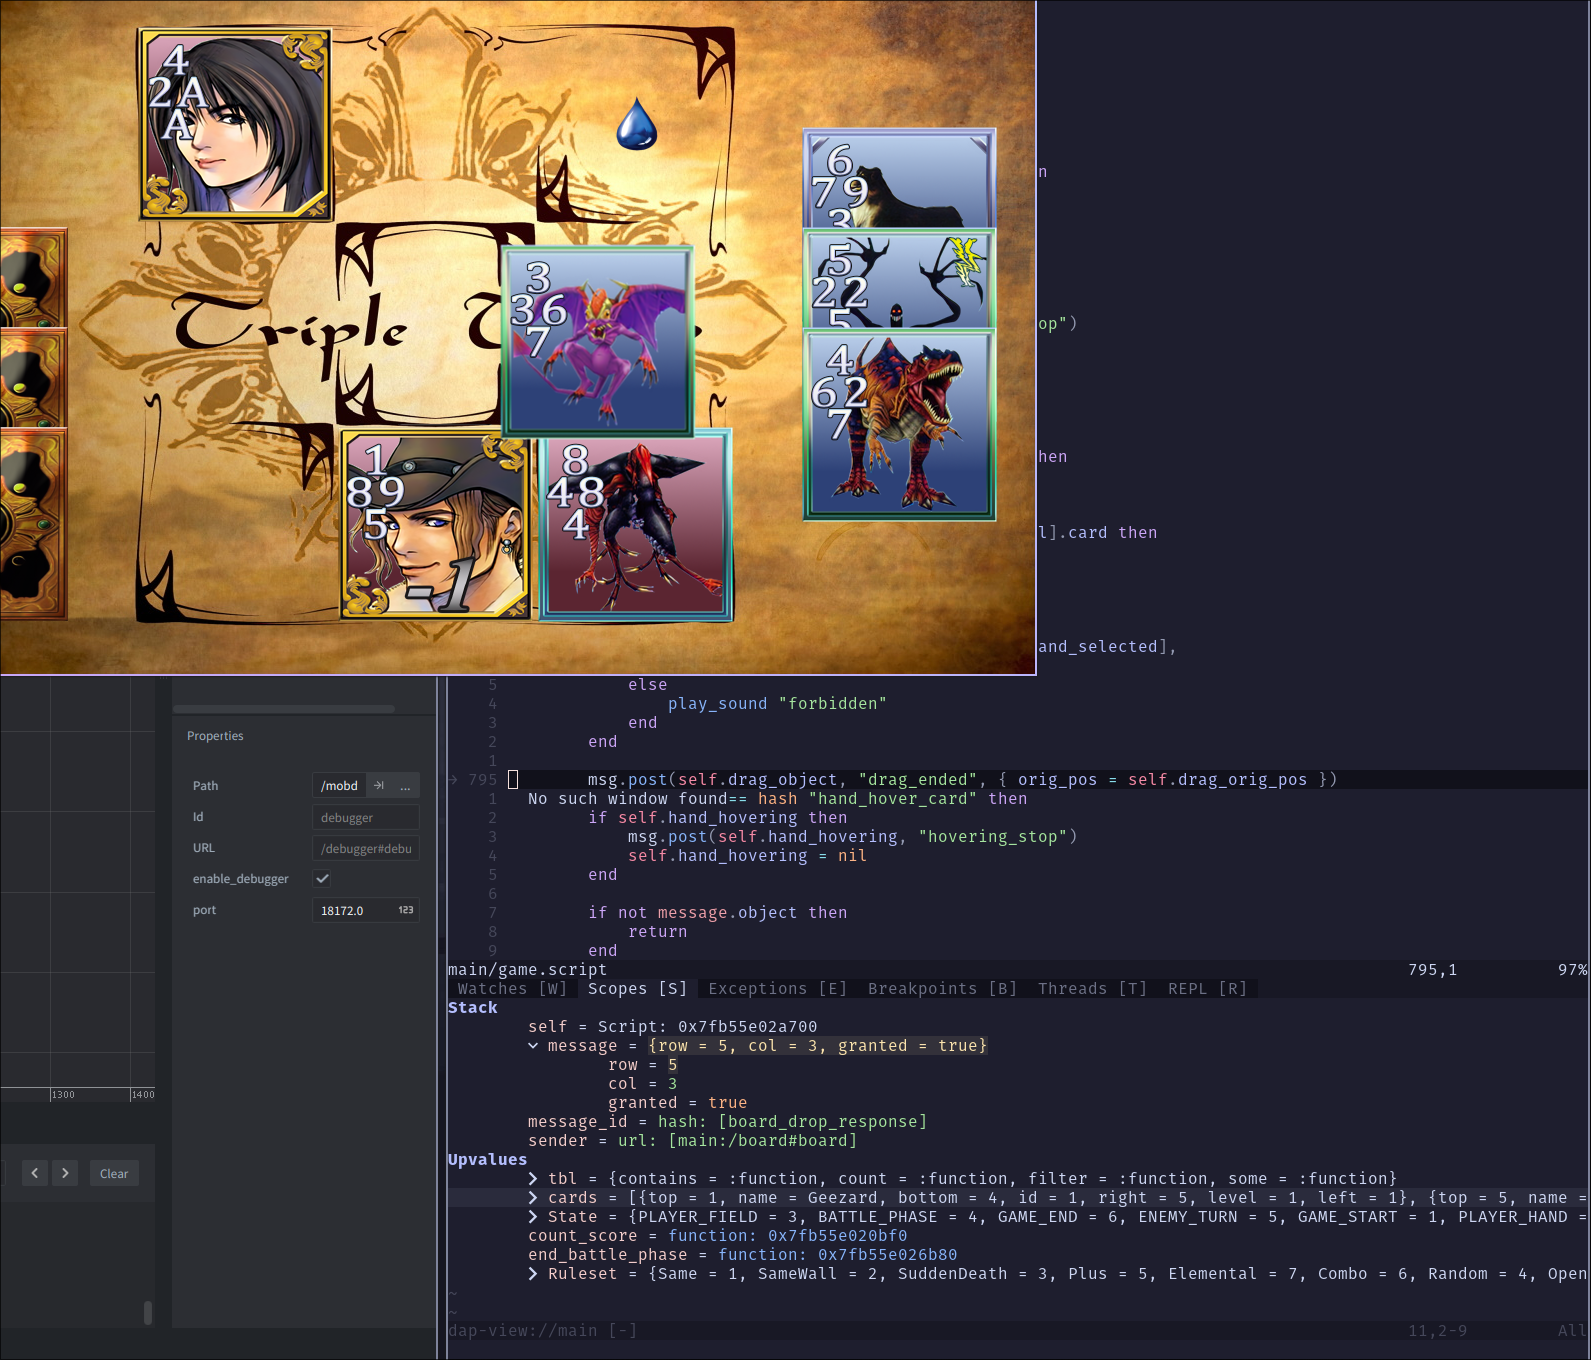Click the red dragon card showing 8 4 8 4
The height and width of the screenshot is (1360, 1591).
tap(637, 526)
